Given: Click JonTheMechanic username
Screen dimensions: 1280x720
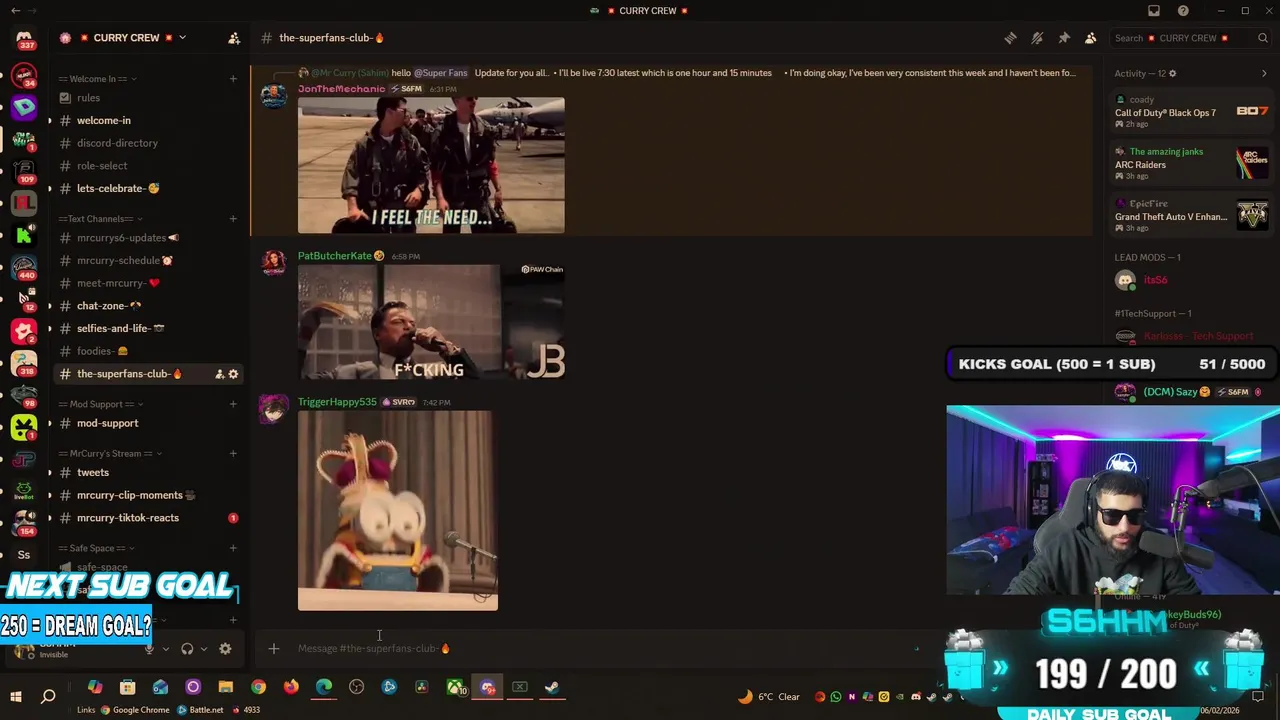Looking at the screenshot, I should [x=341, y=89].
